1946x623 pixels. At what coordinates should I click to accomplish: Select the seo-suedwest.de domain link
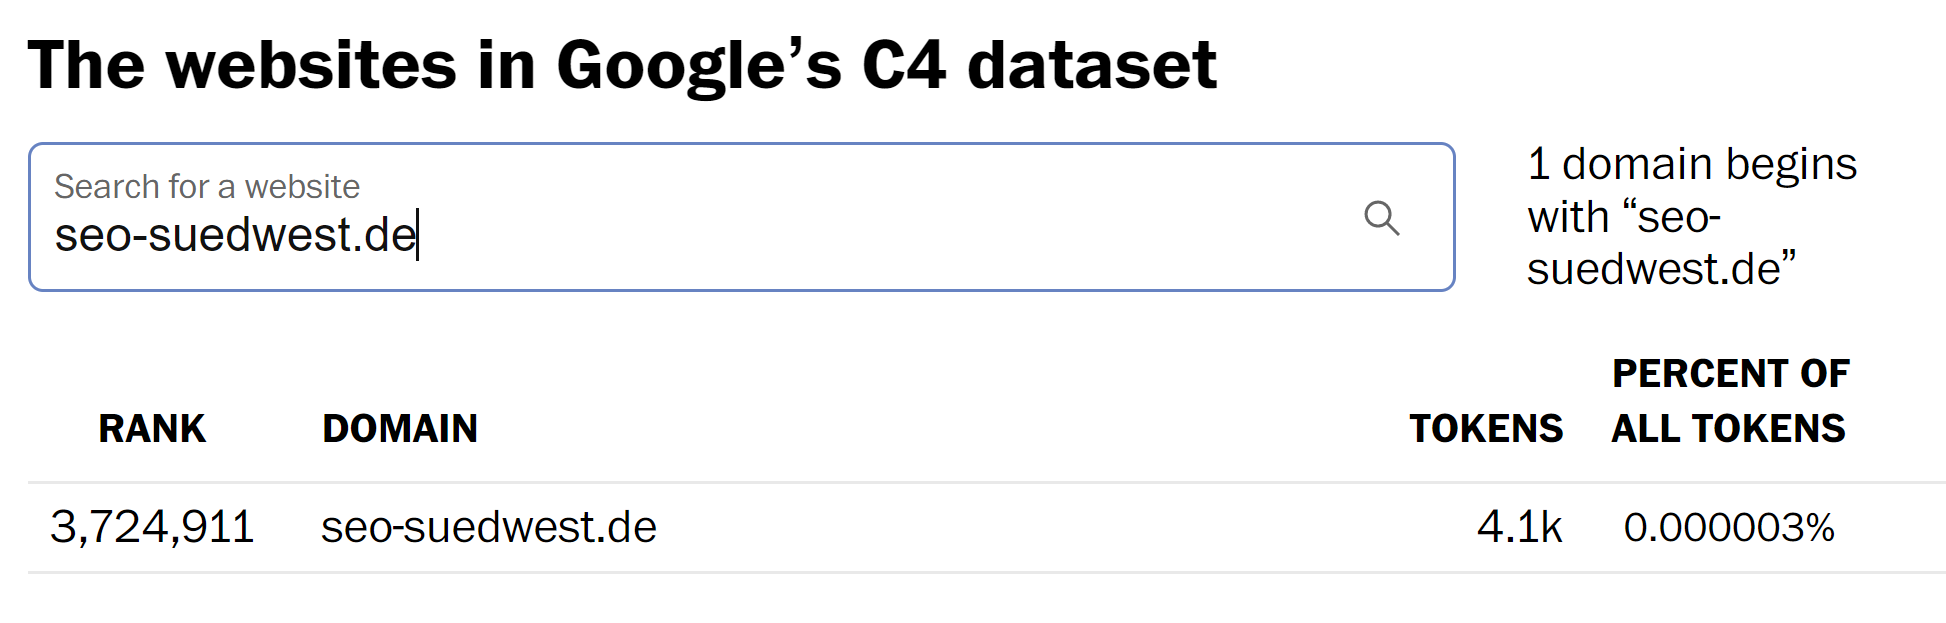[x=490, y=528]
